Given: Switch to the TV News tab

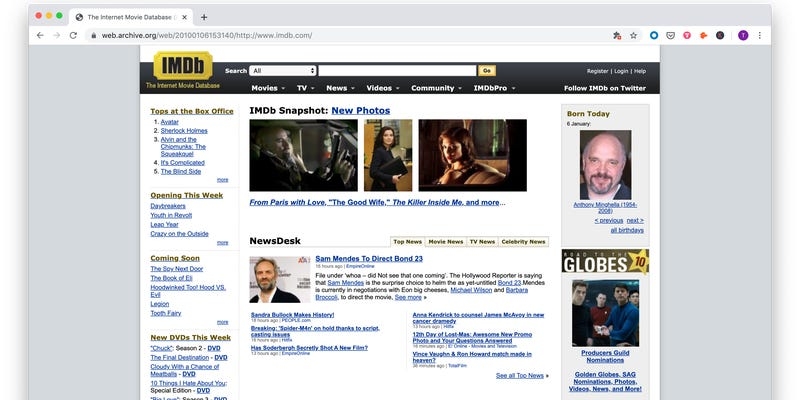Looking at the screenshot, I should click(x=482, y=242).
